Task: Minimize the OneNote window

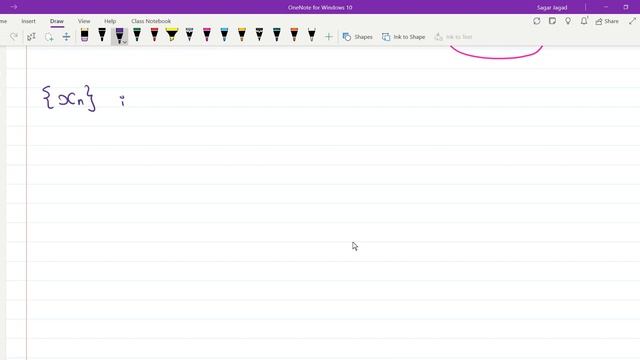Action: click(606, 7)
